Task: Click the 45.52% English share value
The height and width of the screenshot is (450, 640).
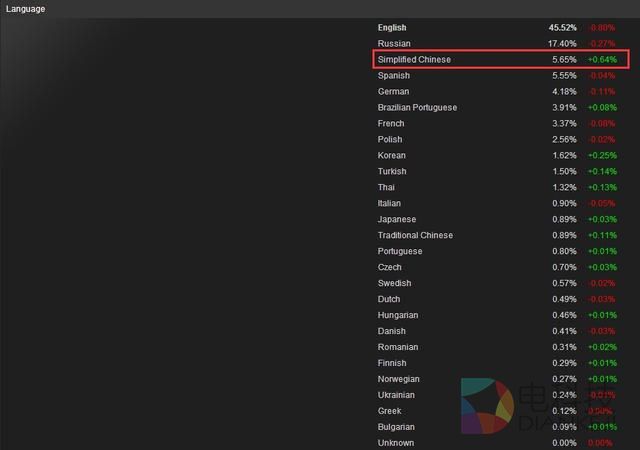Action: tap(562, 28)
